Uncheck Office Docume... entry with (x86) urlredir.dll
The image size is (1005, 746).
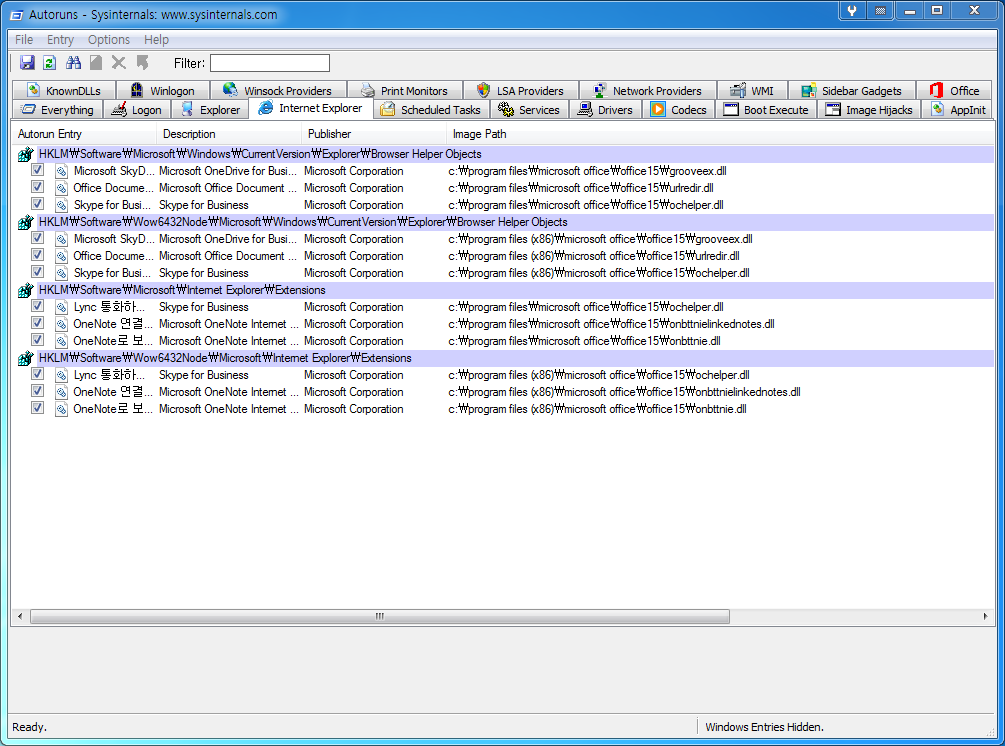coord(37,255)
